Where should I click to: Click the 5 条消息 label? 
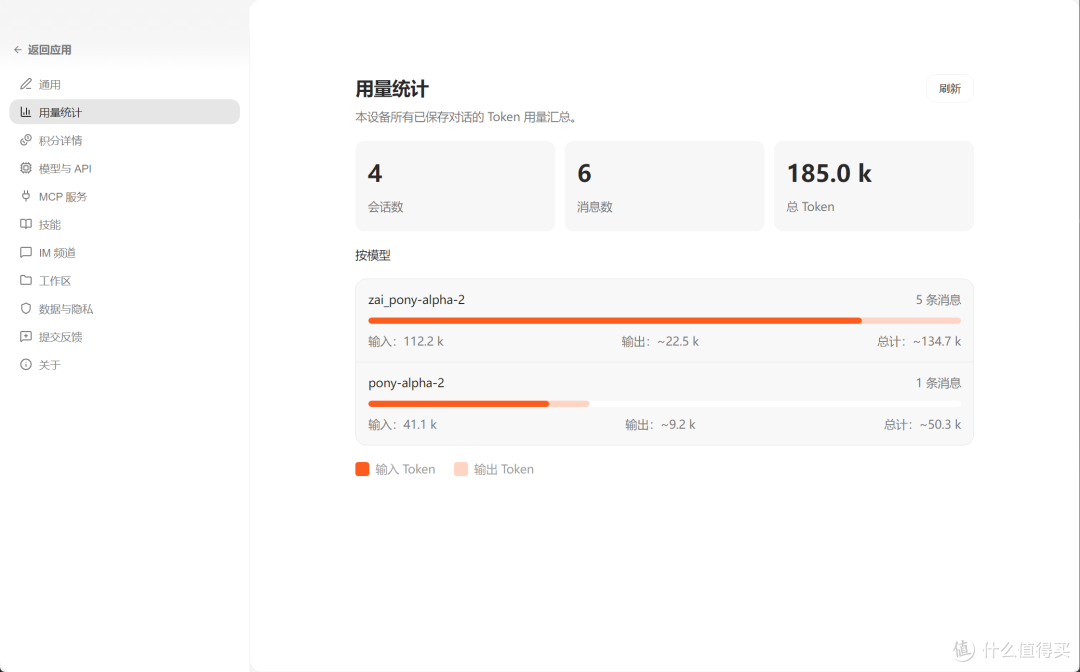pos(938,300)
